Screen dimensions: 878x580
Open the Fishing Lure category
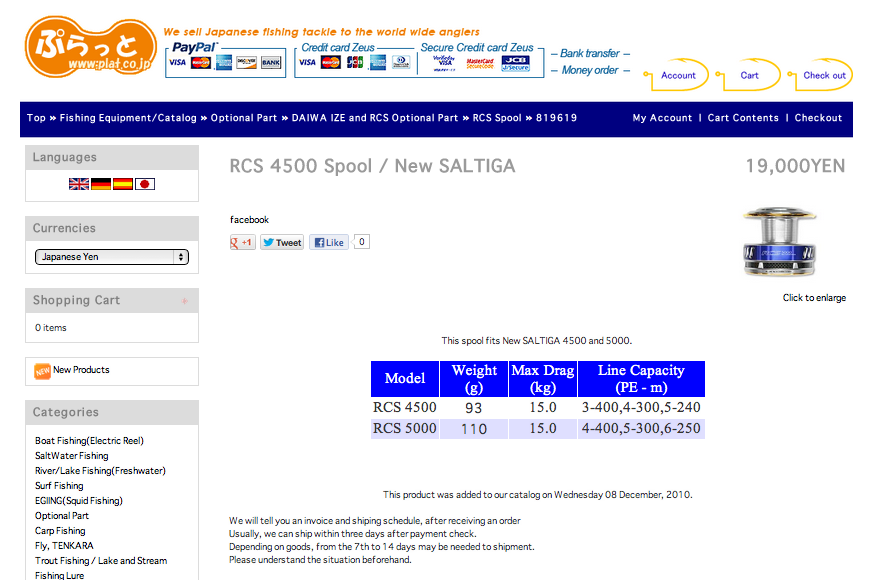pos(59,575)
